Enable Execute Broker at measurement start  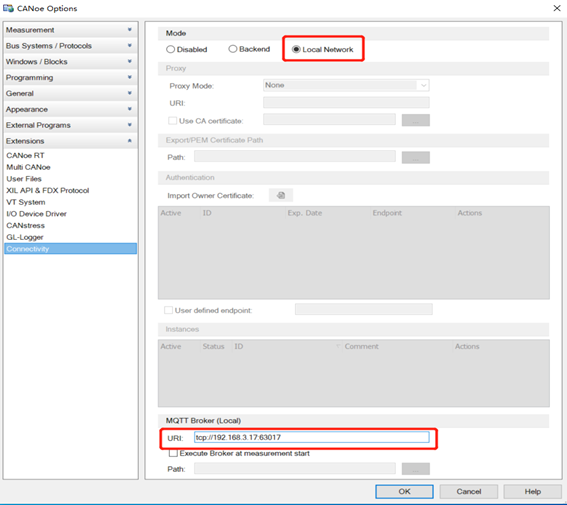tap(173, 453)
